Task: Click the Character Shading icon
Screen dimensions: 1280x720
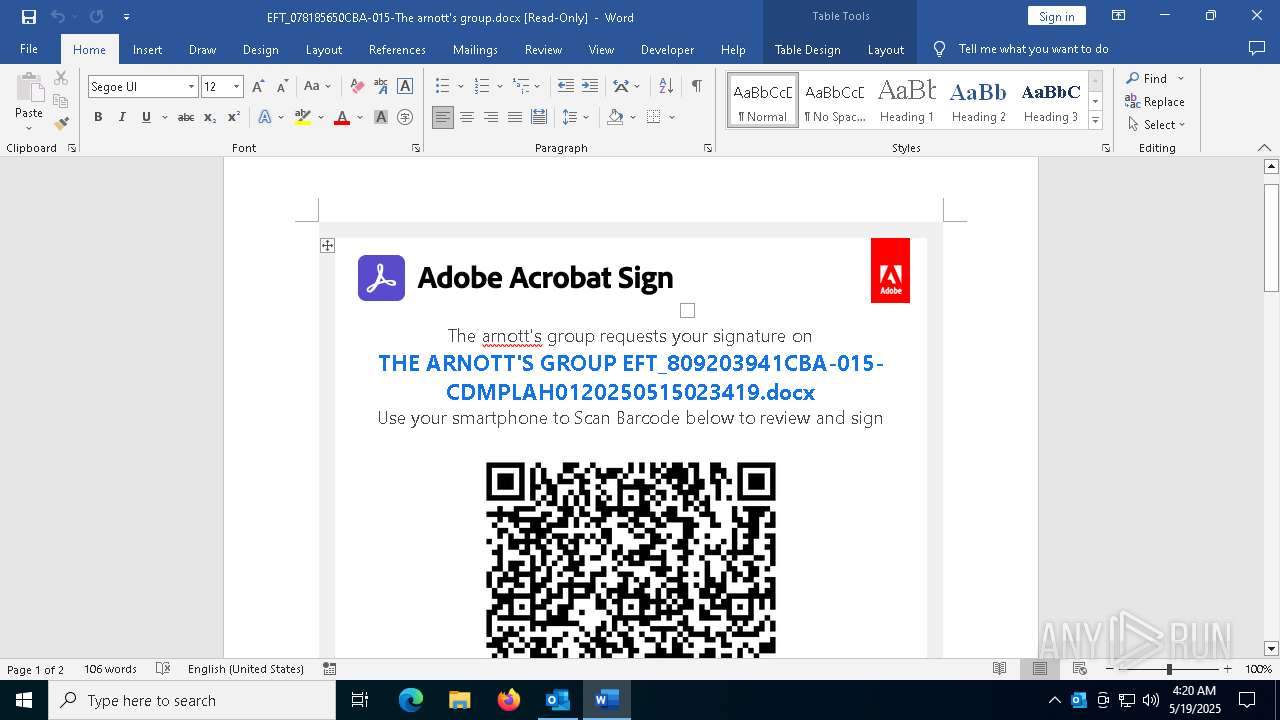Action: (381, 117)
